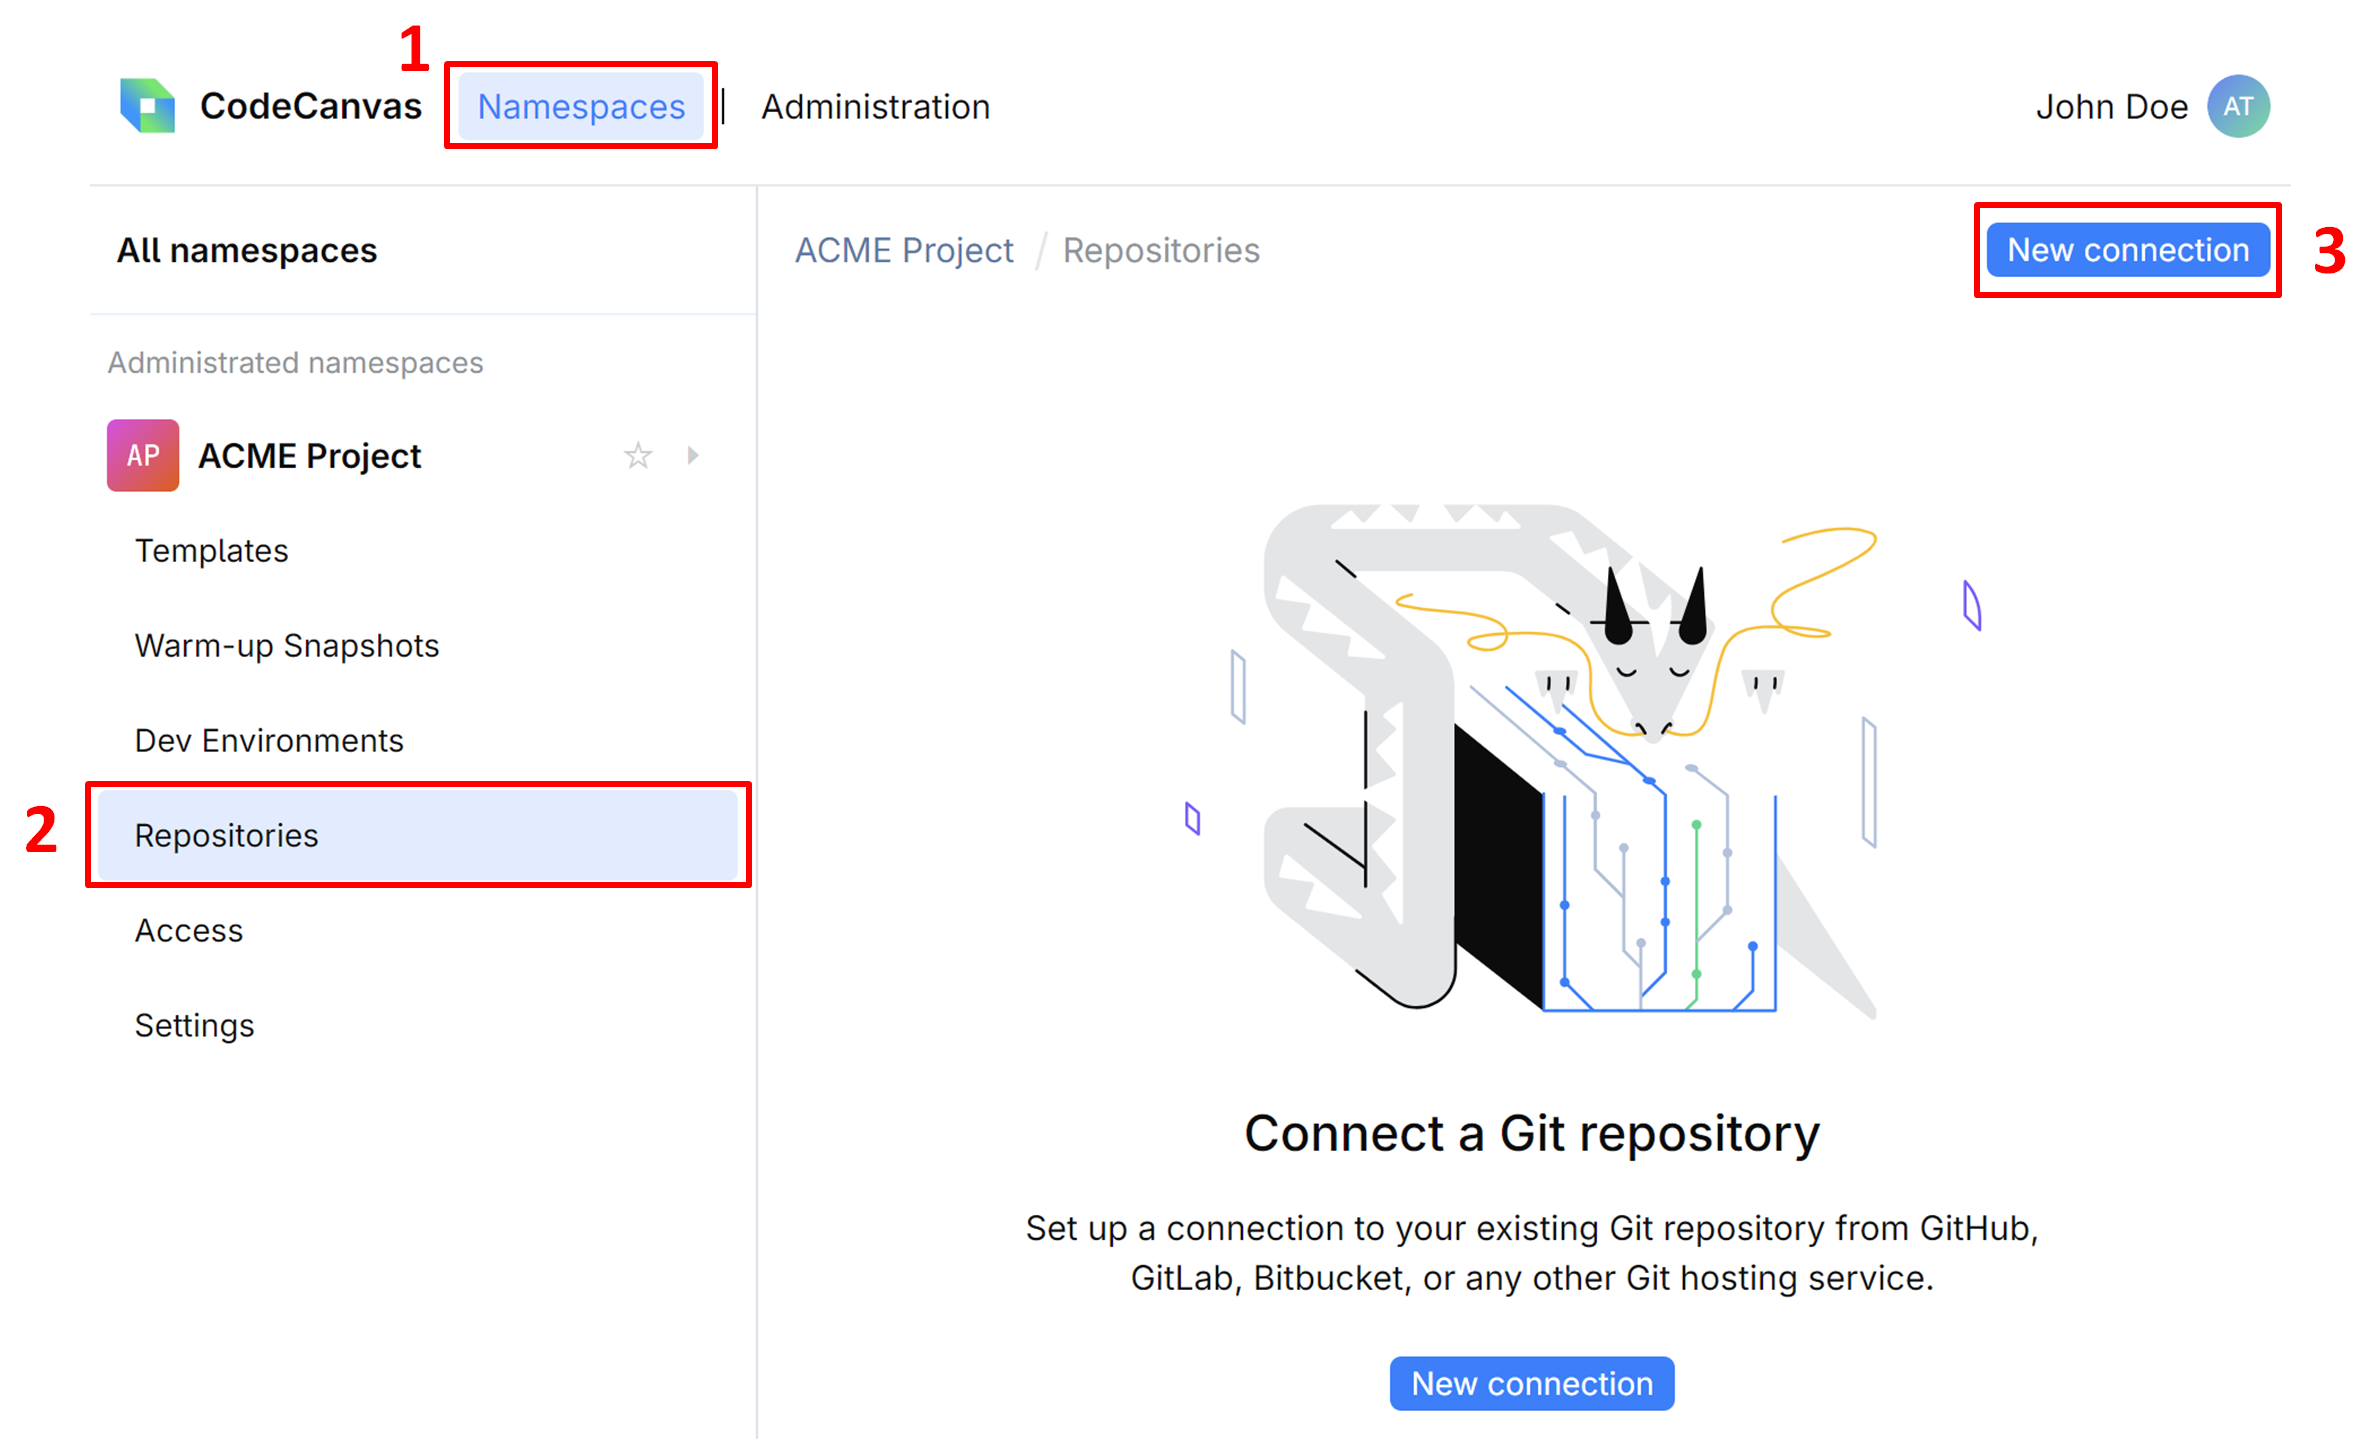Screen dimensions: 2373x1455
Task: Click the star to favorite ACME Project
Action: 638,455
